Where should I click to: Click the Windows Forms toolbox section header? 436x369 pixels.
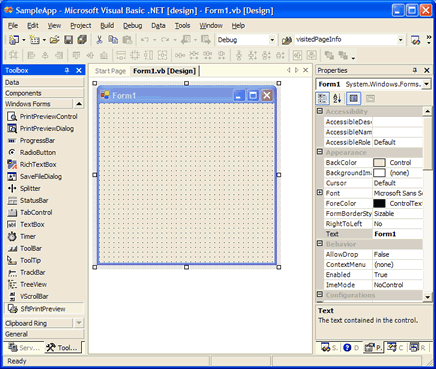pyautogui.click(x=38, y=104)
